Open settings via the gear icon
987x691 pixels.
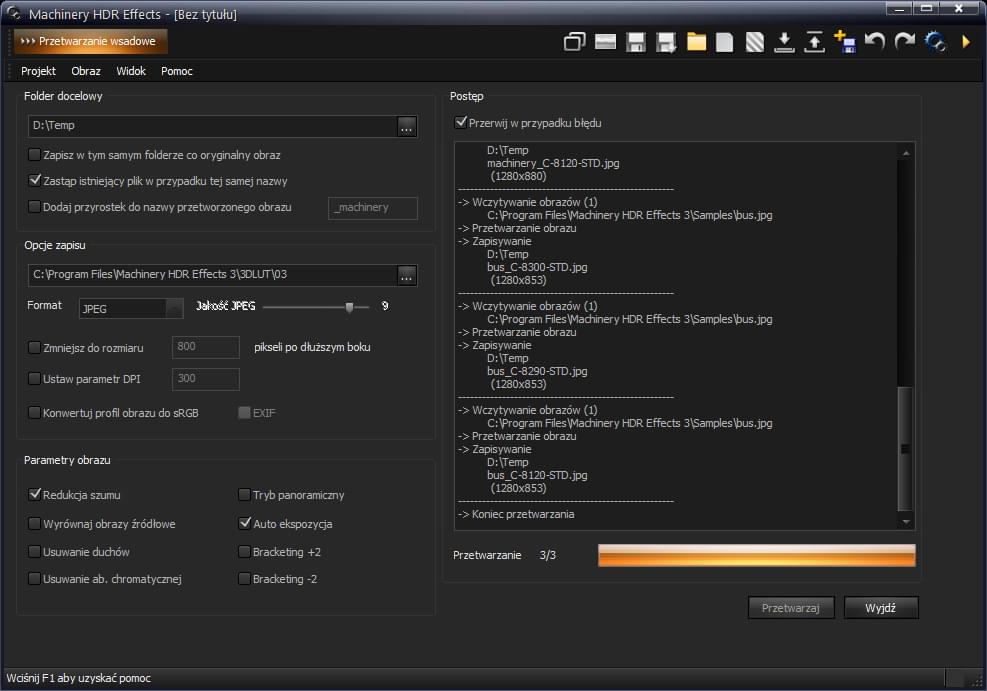coord(935,42)
